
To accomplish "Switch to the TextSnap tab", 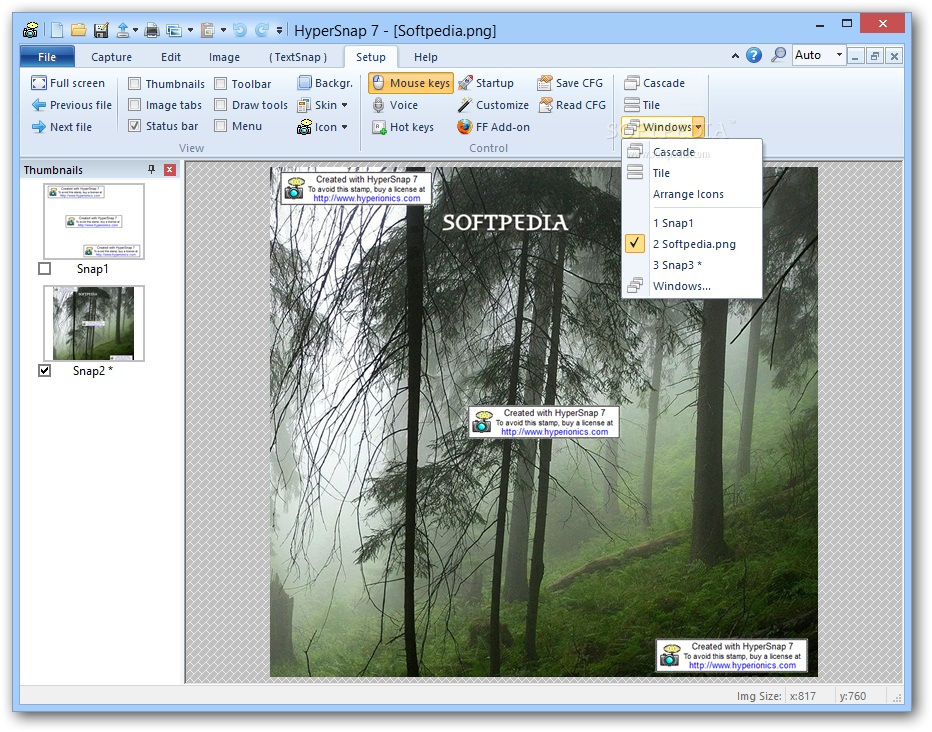I will coord(298,57).
